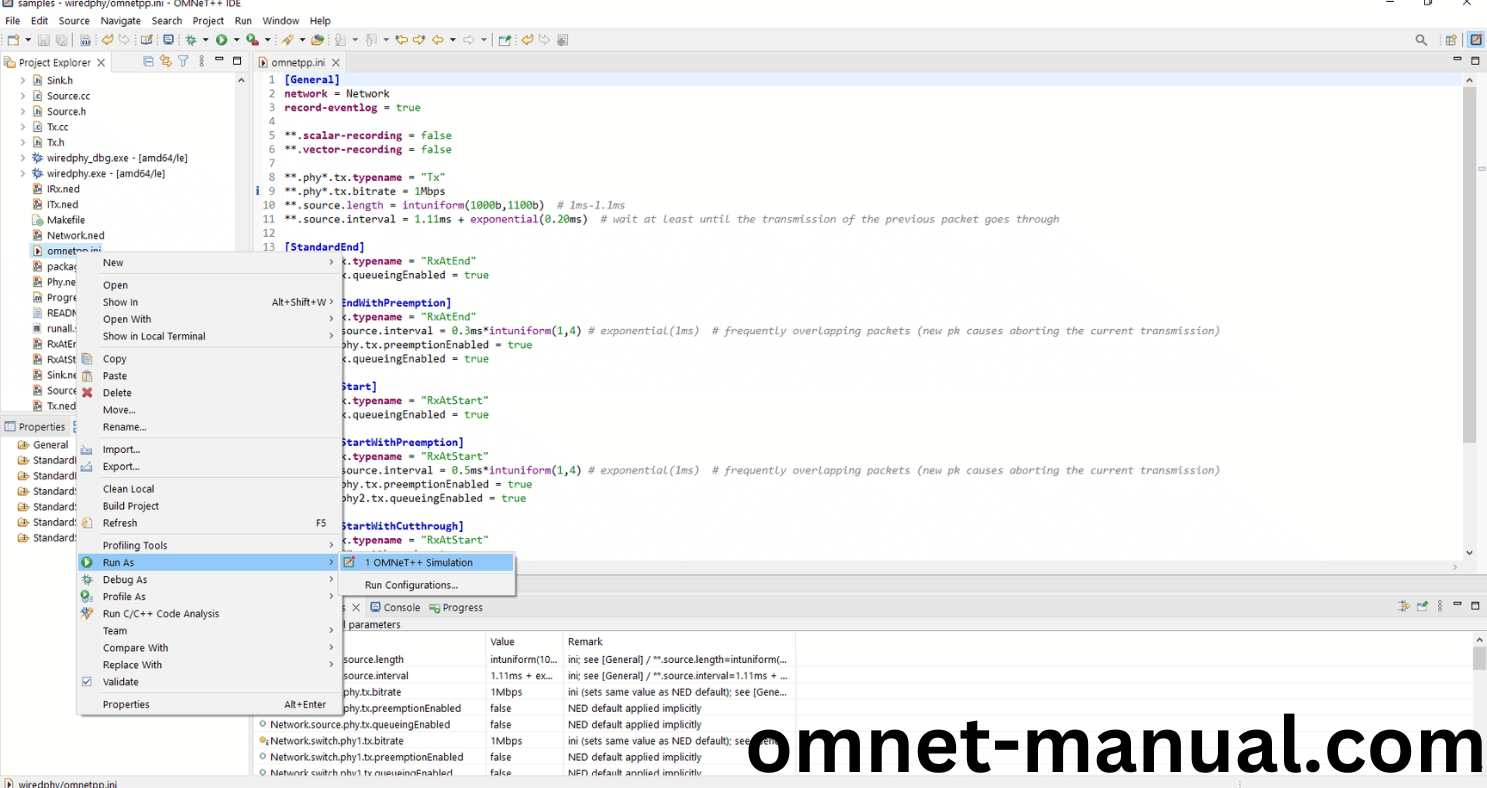Open the Window menu

point(280,20)
